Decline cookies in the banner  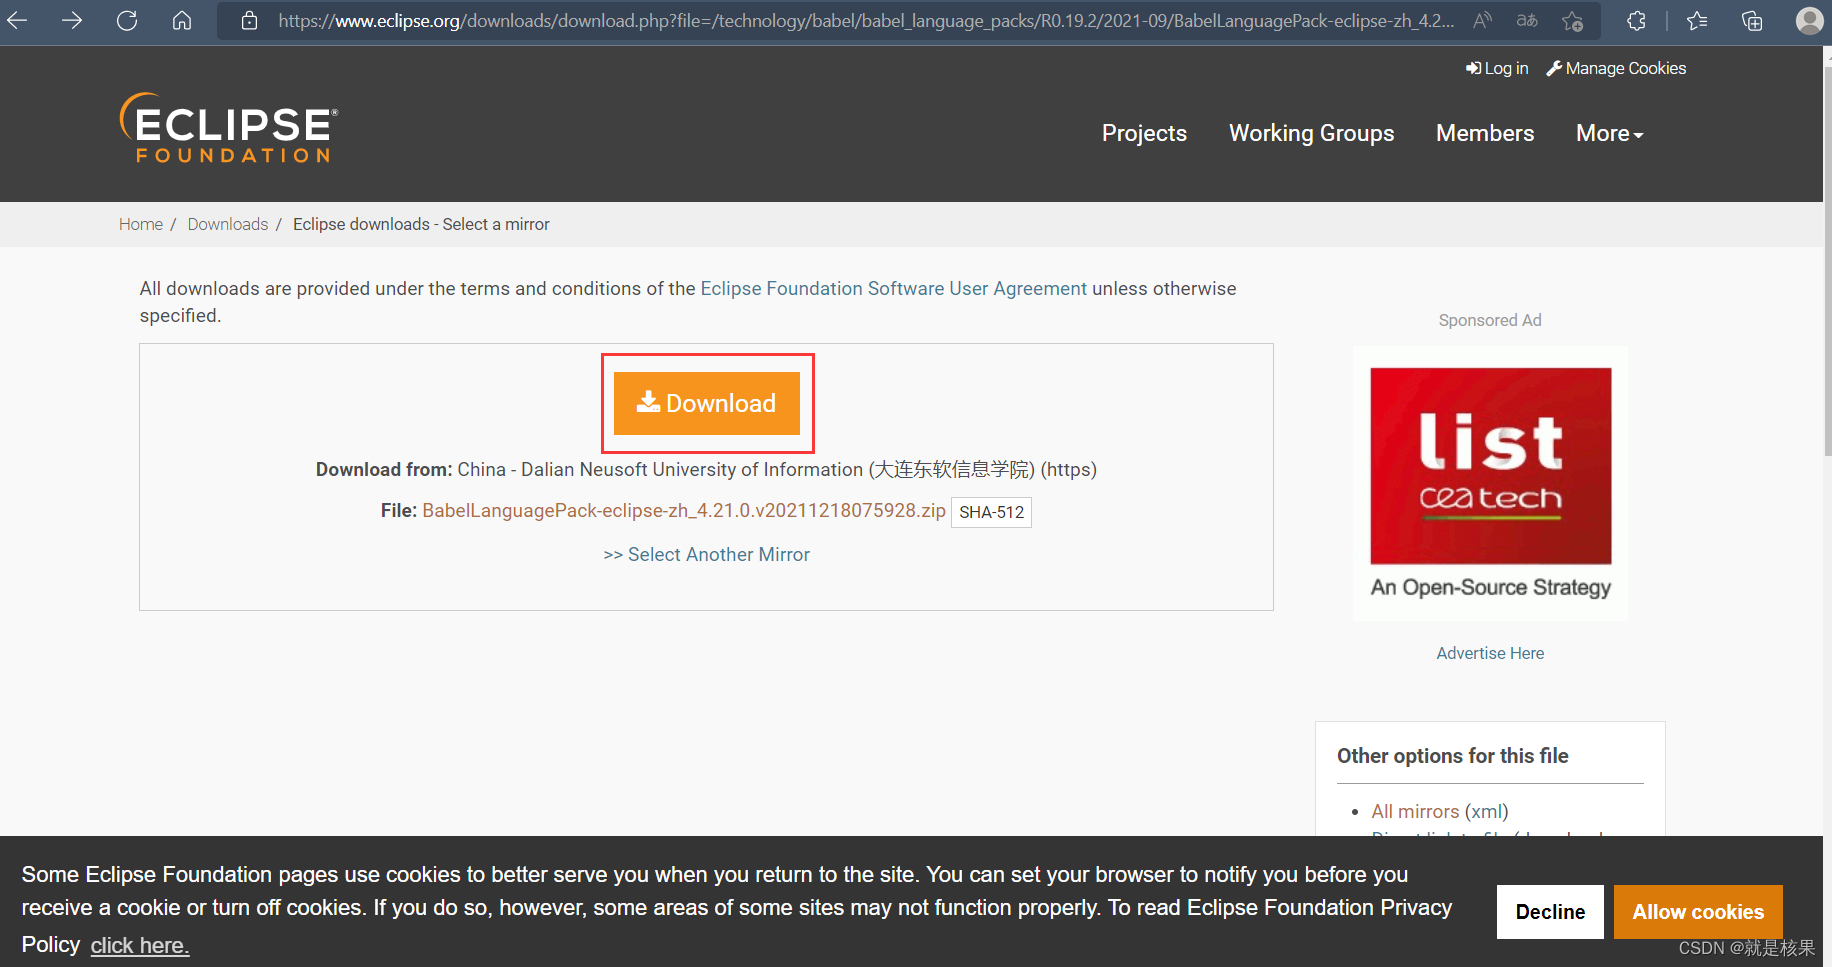click(1550, 912)
